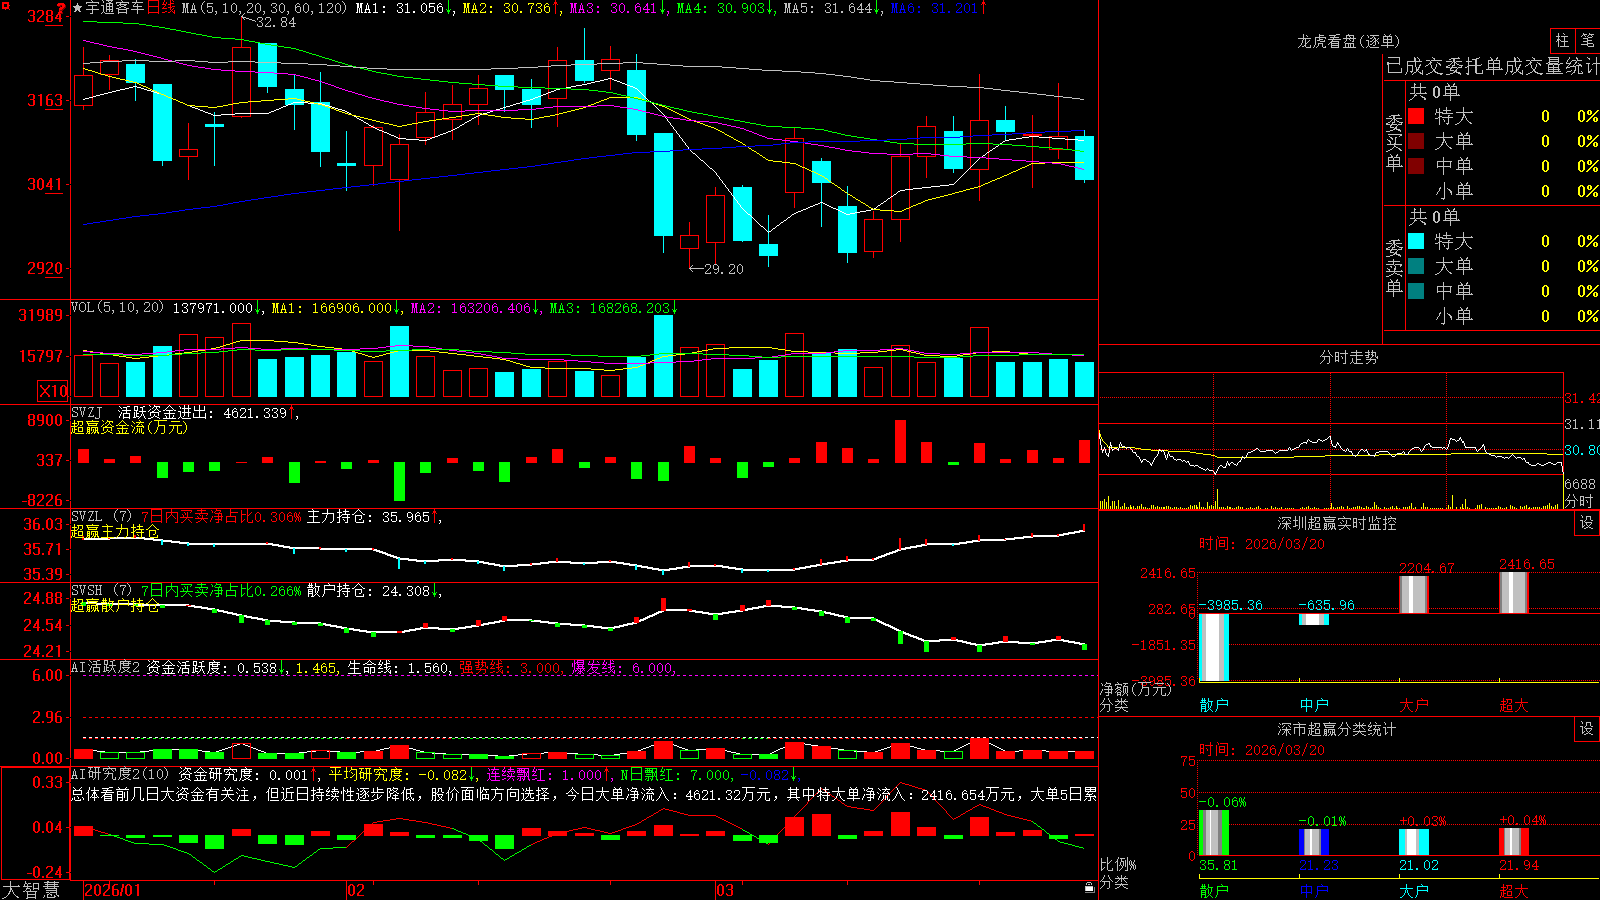
Task: Open 设 settings for 深市超赢分类统计
Action: pyautogui.click(x=1587, y=729)
